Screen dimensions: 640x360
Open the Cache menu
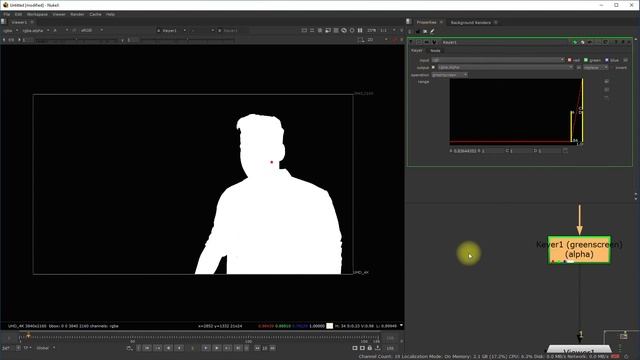[x=95, y=14]
